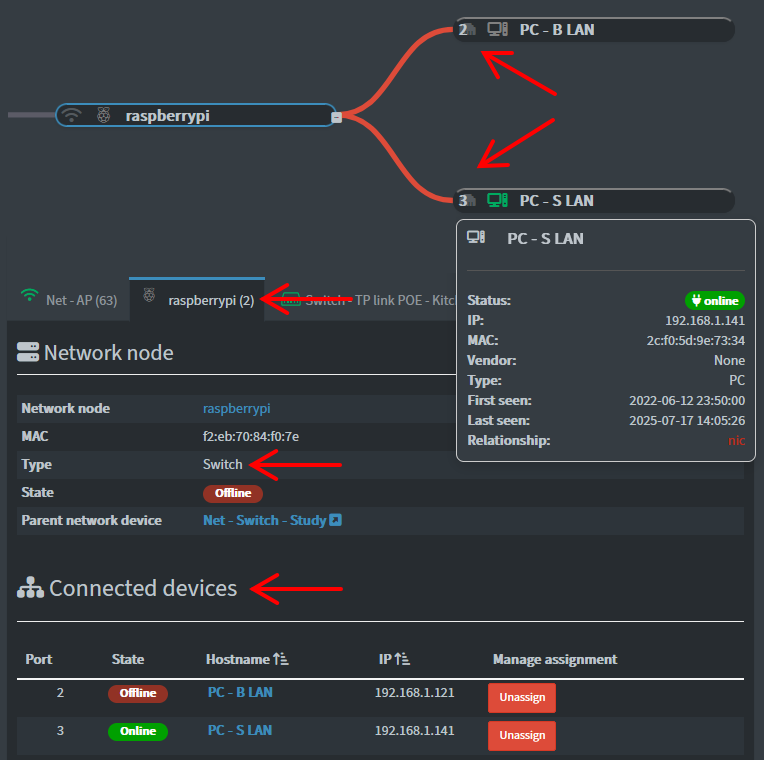
Task: Click the sitemap icon beside Connected devices
Action: 30,589
